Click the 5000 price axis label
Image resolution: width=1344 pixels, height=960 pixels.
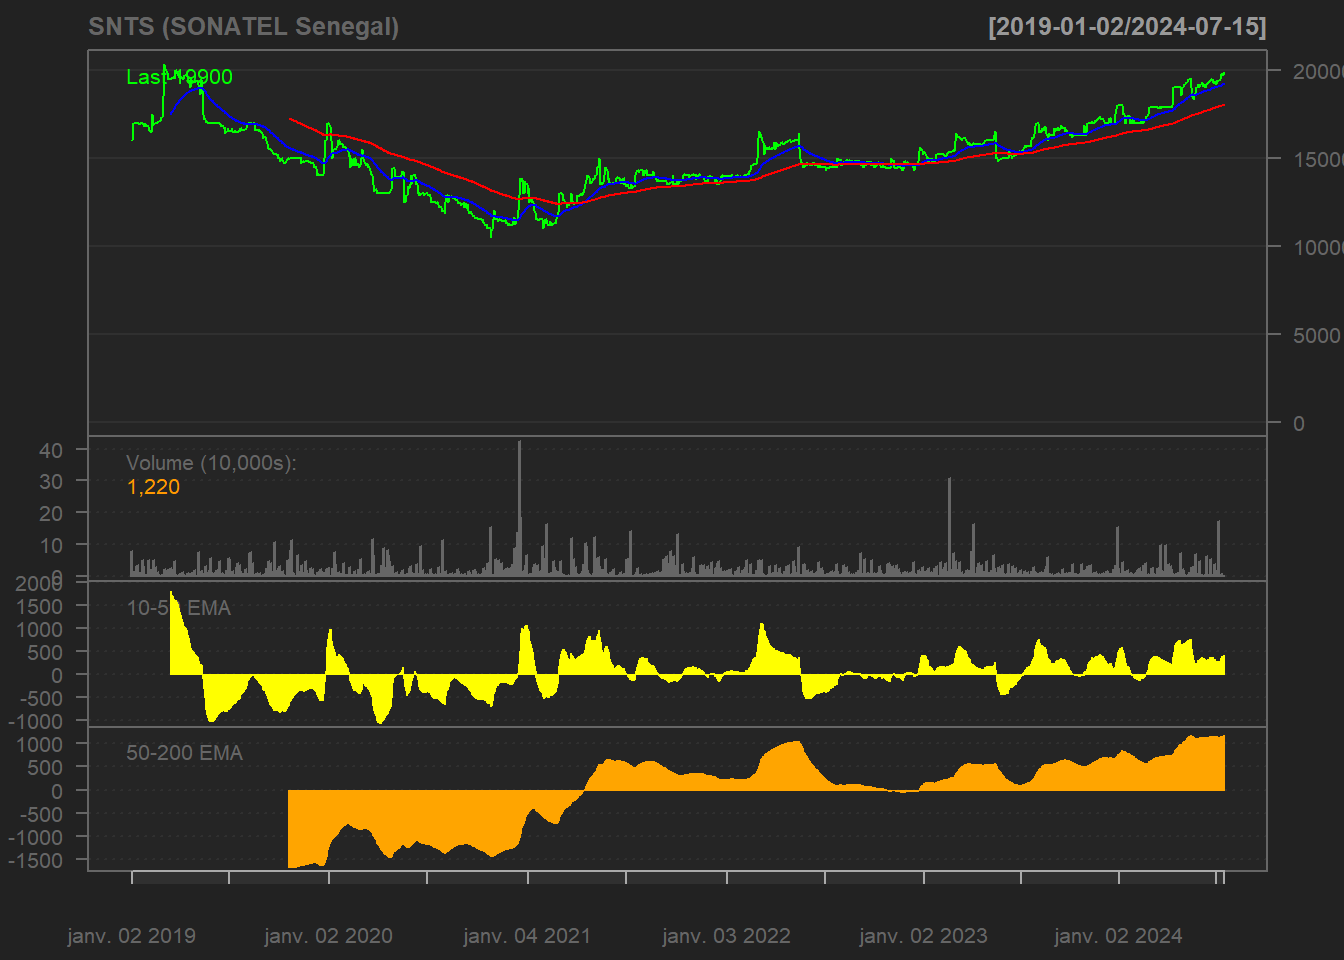(x=1316, y=335)
